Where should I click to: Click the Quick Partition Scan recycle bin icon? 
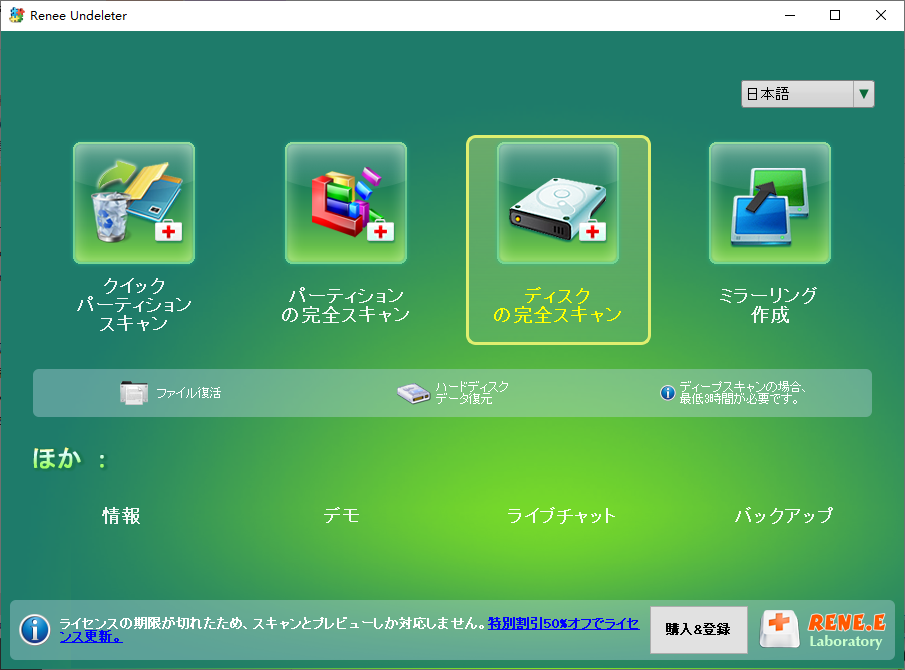(134, 203)
